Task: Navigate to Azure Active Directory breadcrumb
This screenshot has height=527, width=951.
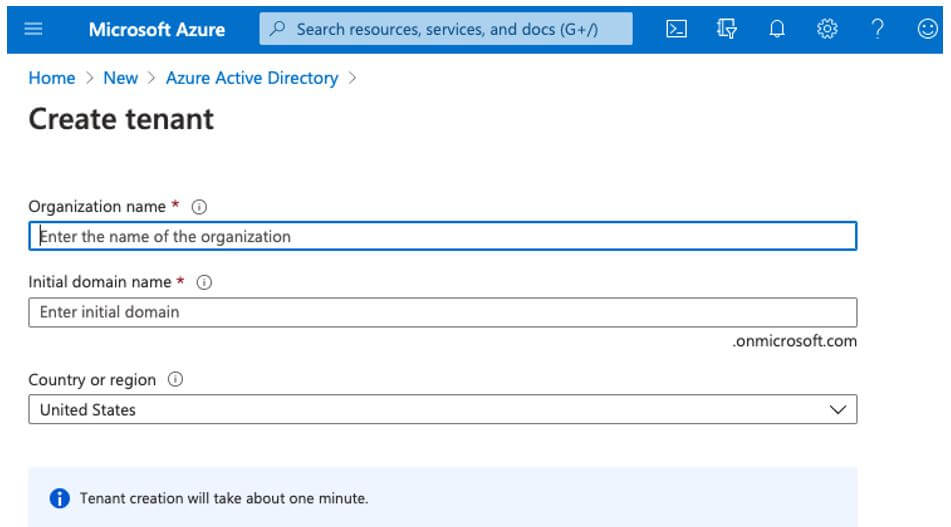Action: coord(252,78)
